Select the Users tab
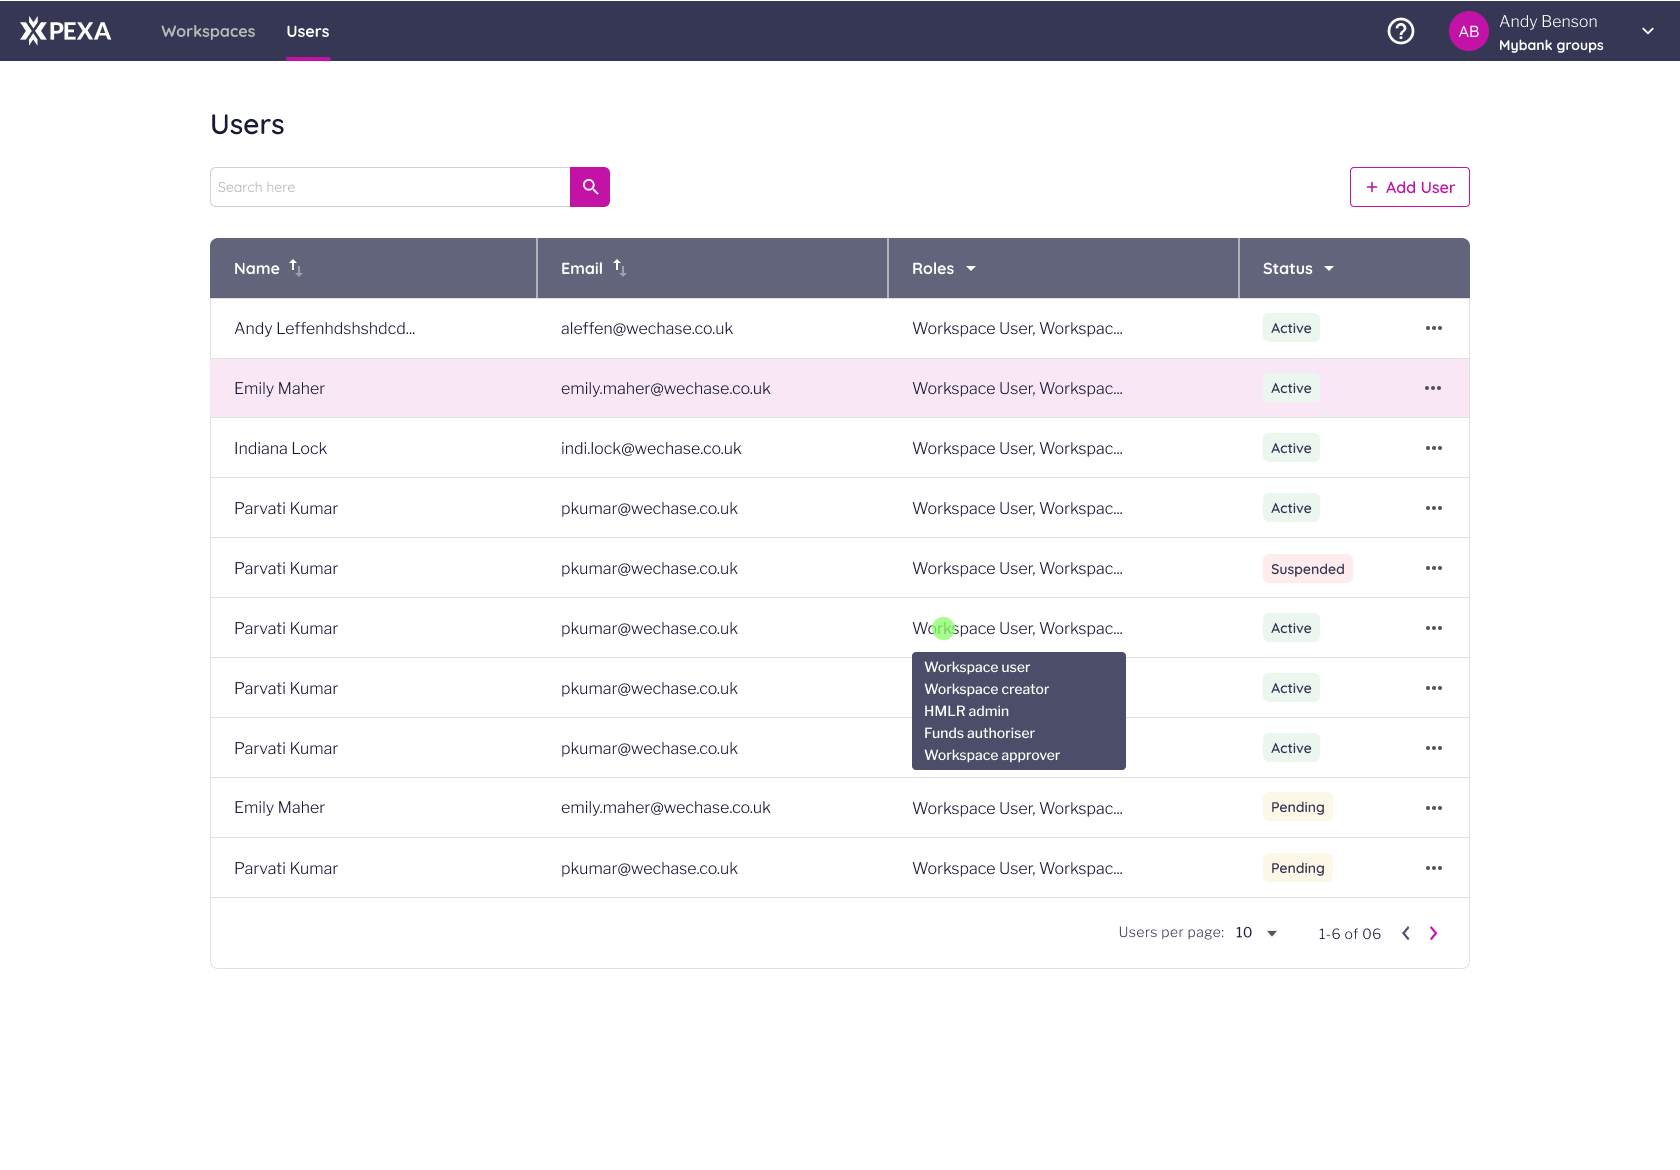Image resolution: width=1680 pixels, height=1170 pixels. (307, 31)
